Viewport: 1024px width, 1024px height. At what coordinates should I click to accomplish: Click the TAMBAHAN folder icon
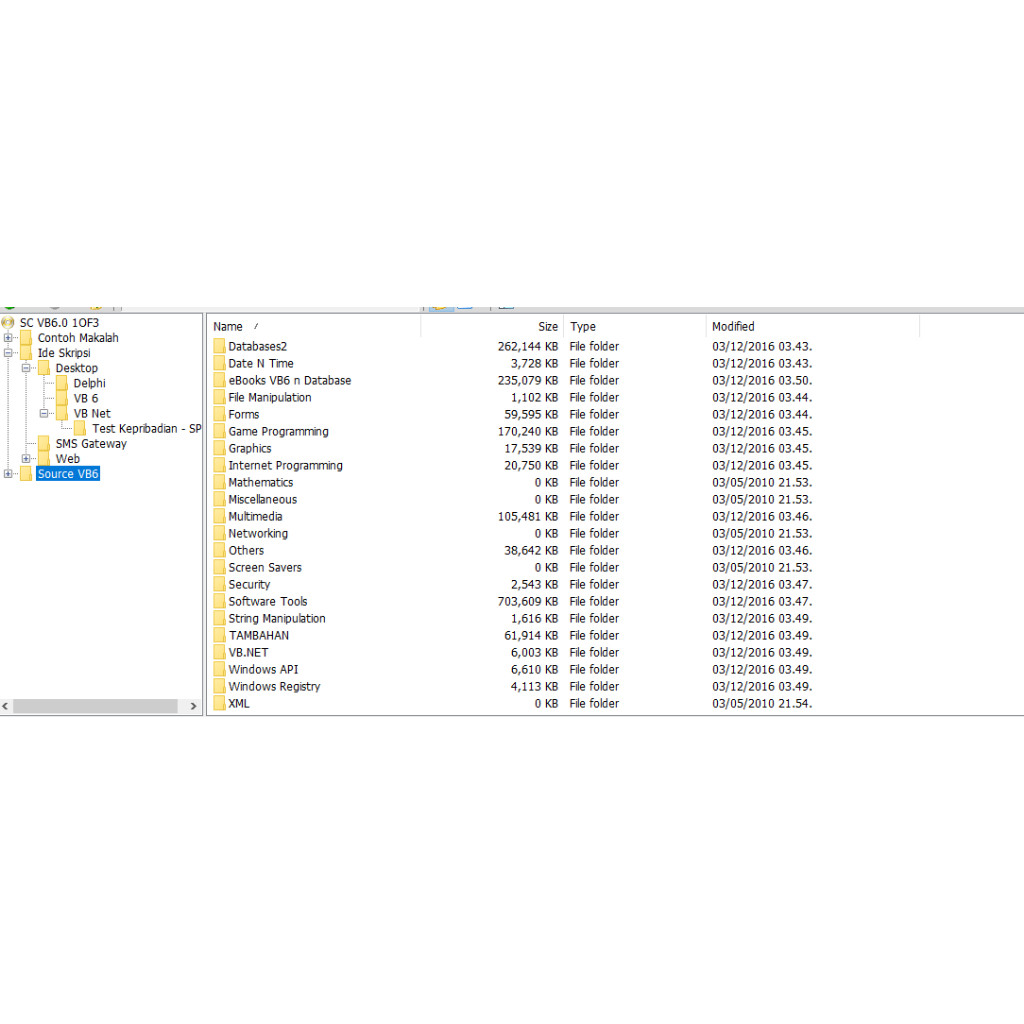pos(219,635)
